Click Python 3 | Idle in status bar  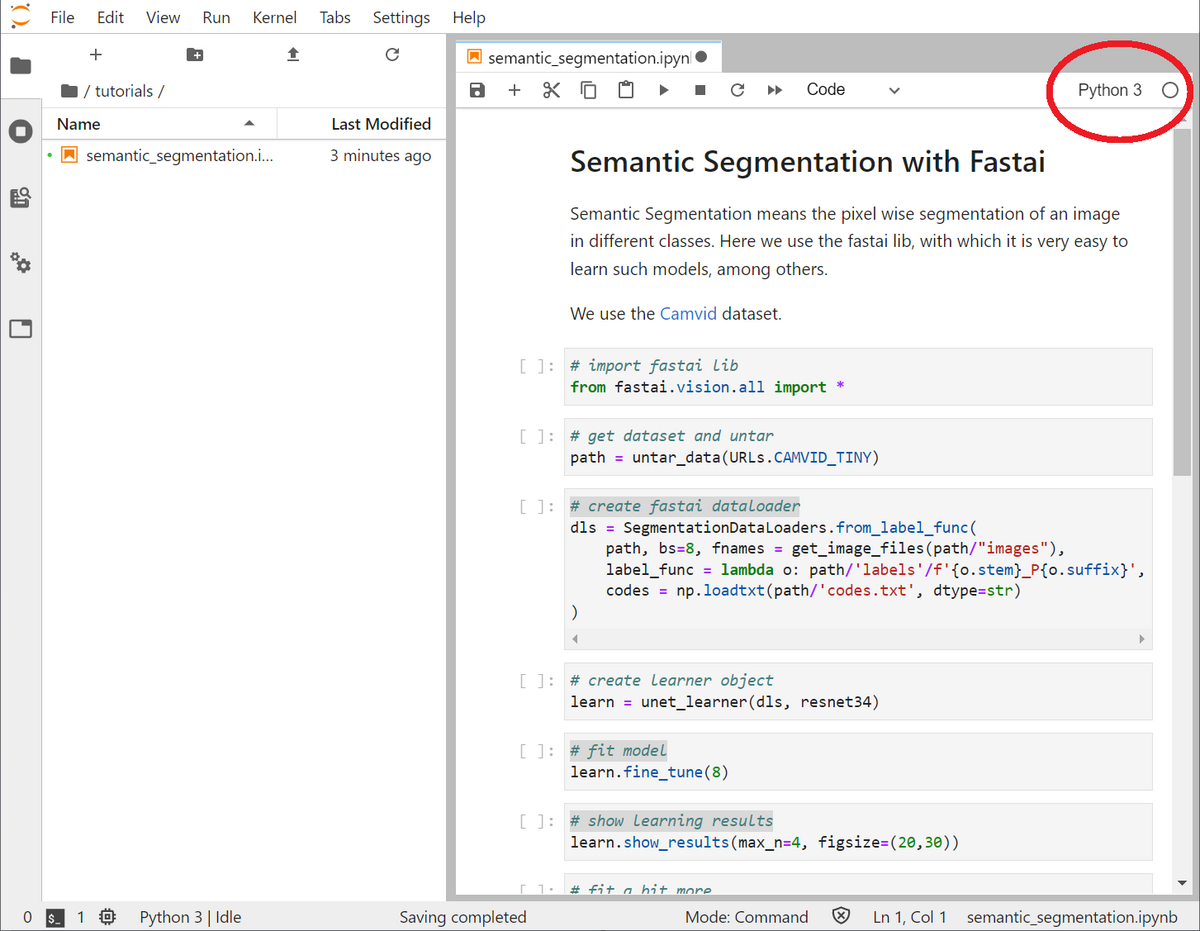[x=190, y=917]
